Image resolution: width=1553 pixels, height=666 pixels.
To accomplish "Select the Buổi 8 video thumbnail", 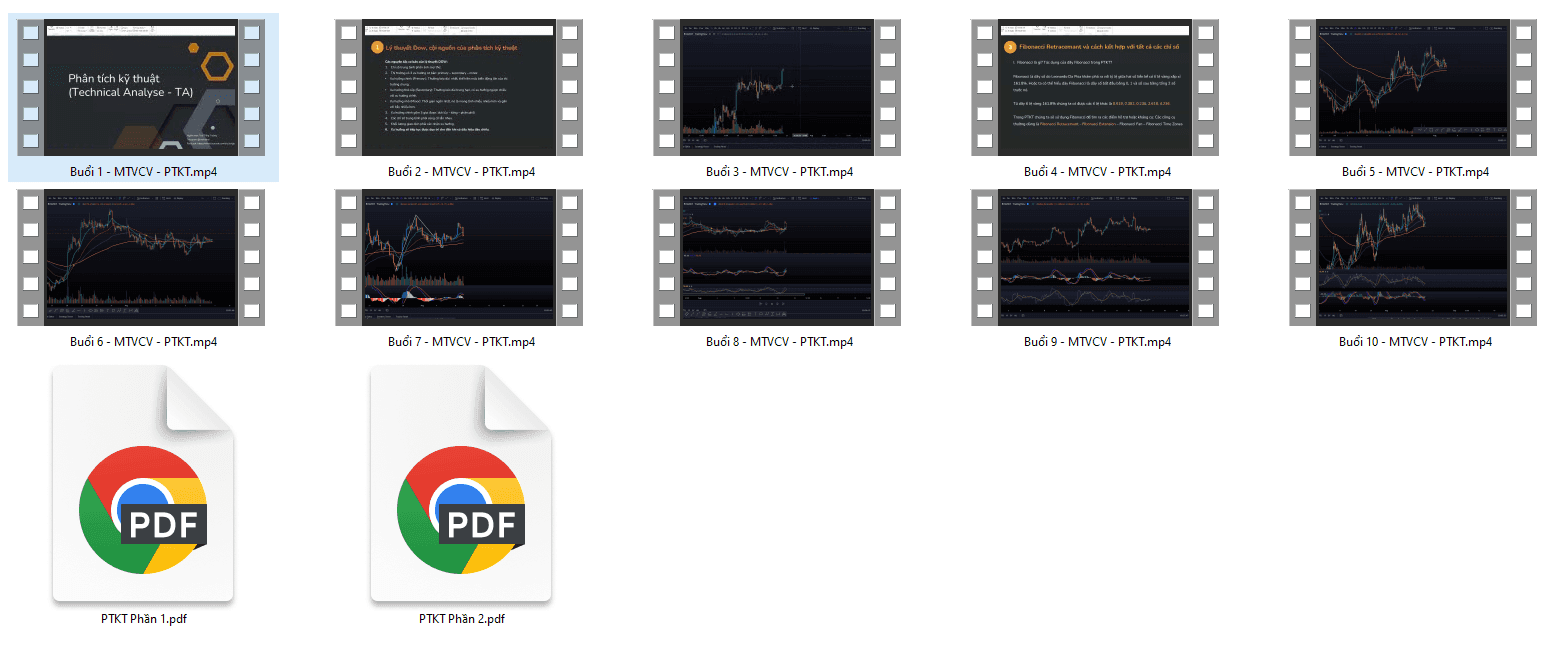I will pyautogui.click(x=778, y=257).
